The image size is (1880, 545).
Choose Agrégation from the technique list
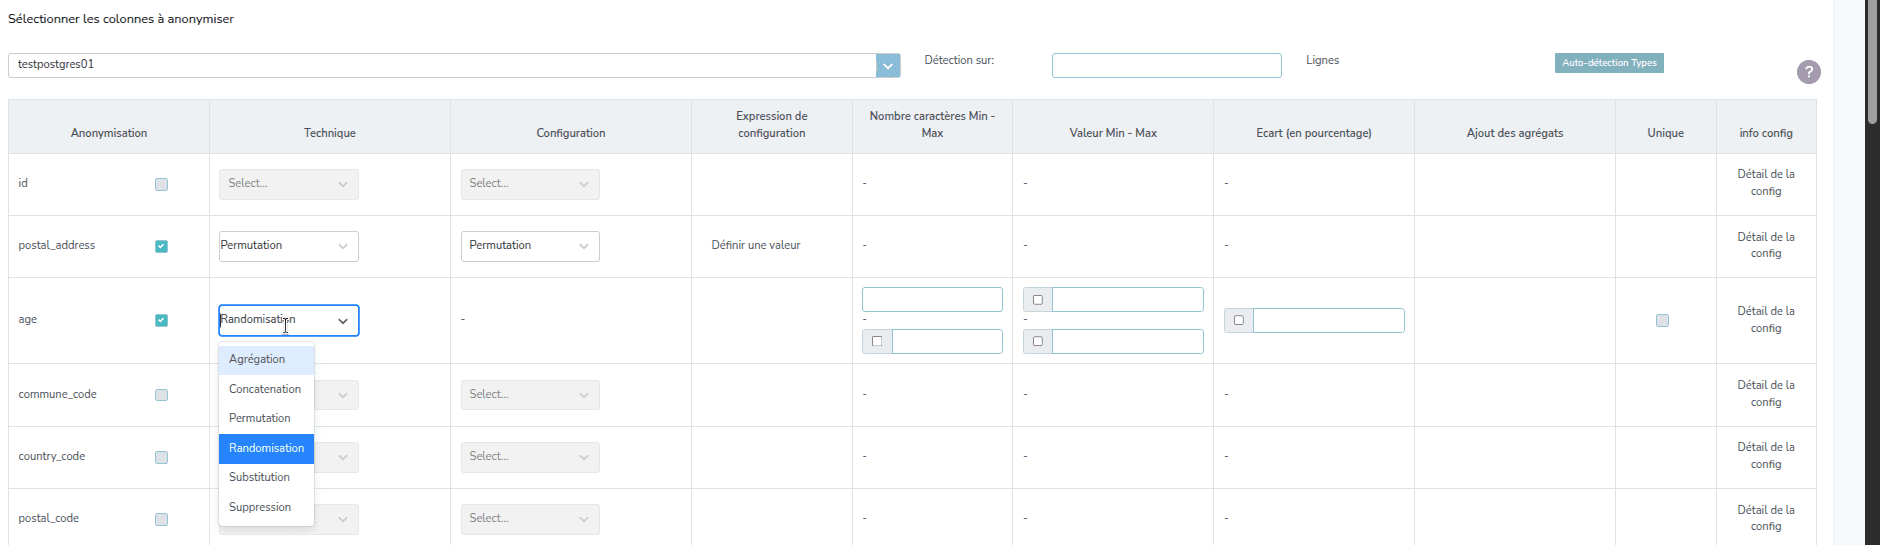257,359
